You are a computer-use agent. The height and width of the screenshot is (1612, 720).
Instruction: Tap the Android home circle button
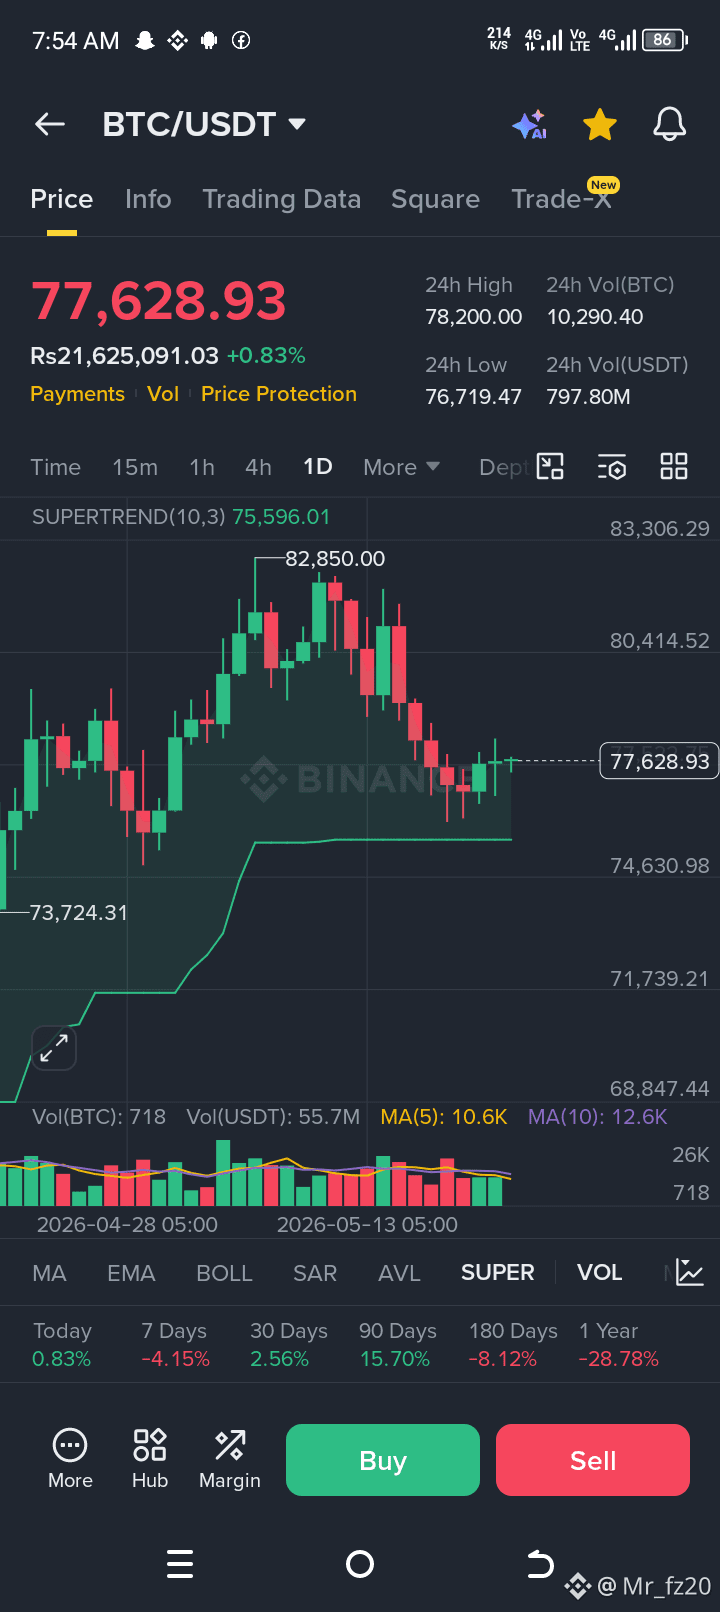[x=360, y=1564]
